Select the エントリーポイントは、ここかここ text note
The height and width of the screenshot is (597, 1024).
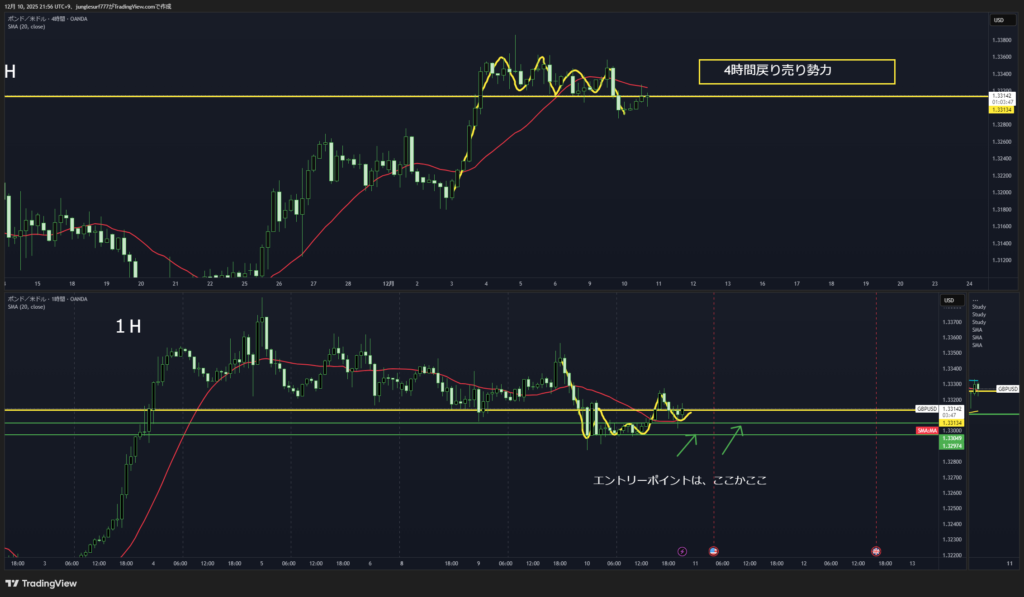679,481
